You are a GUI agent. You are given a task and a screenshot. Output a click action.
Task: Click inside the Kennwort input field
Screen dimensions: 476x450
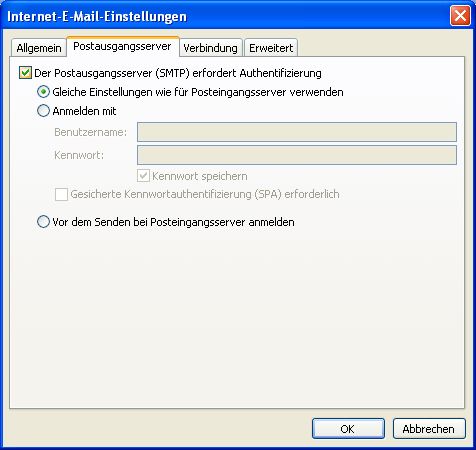(297, 155)
